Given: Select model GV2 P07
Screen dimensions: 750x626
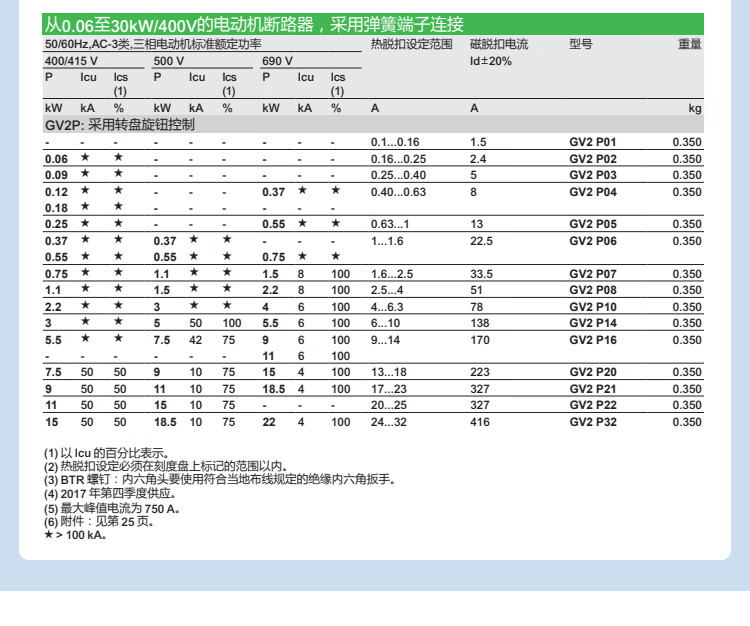Looking at the screenshot, I should point(593,274).
